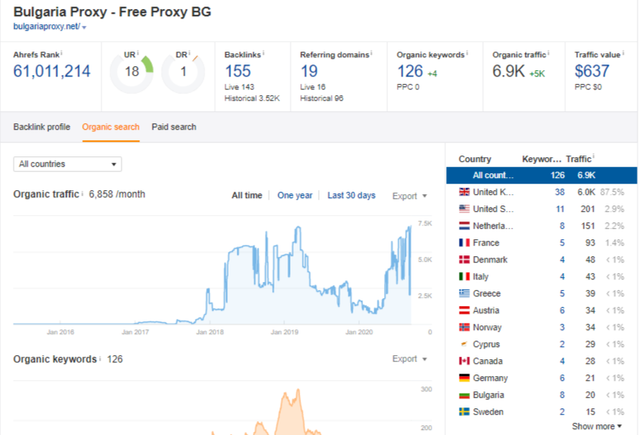Click the Greece flag icon
The width and height of the screenshot is (640, 435).
click(464, 293)
